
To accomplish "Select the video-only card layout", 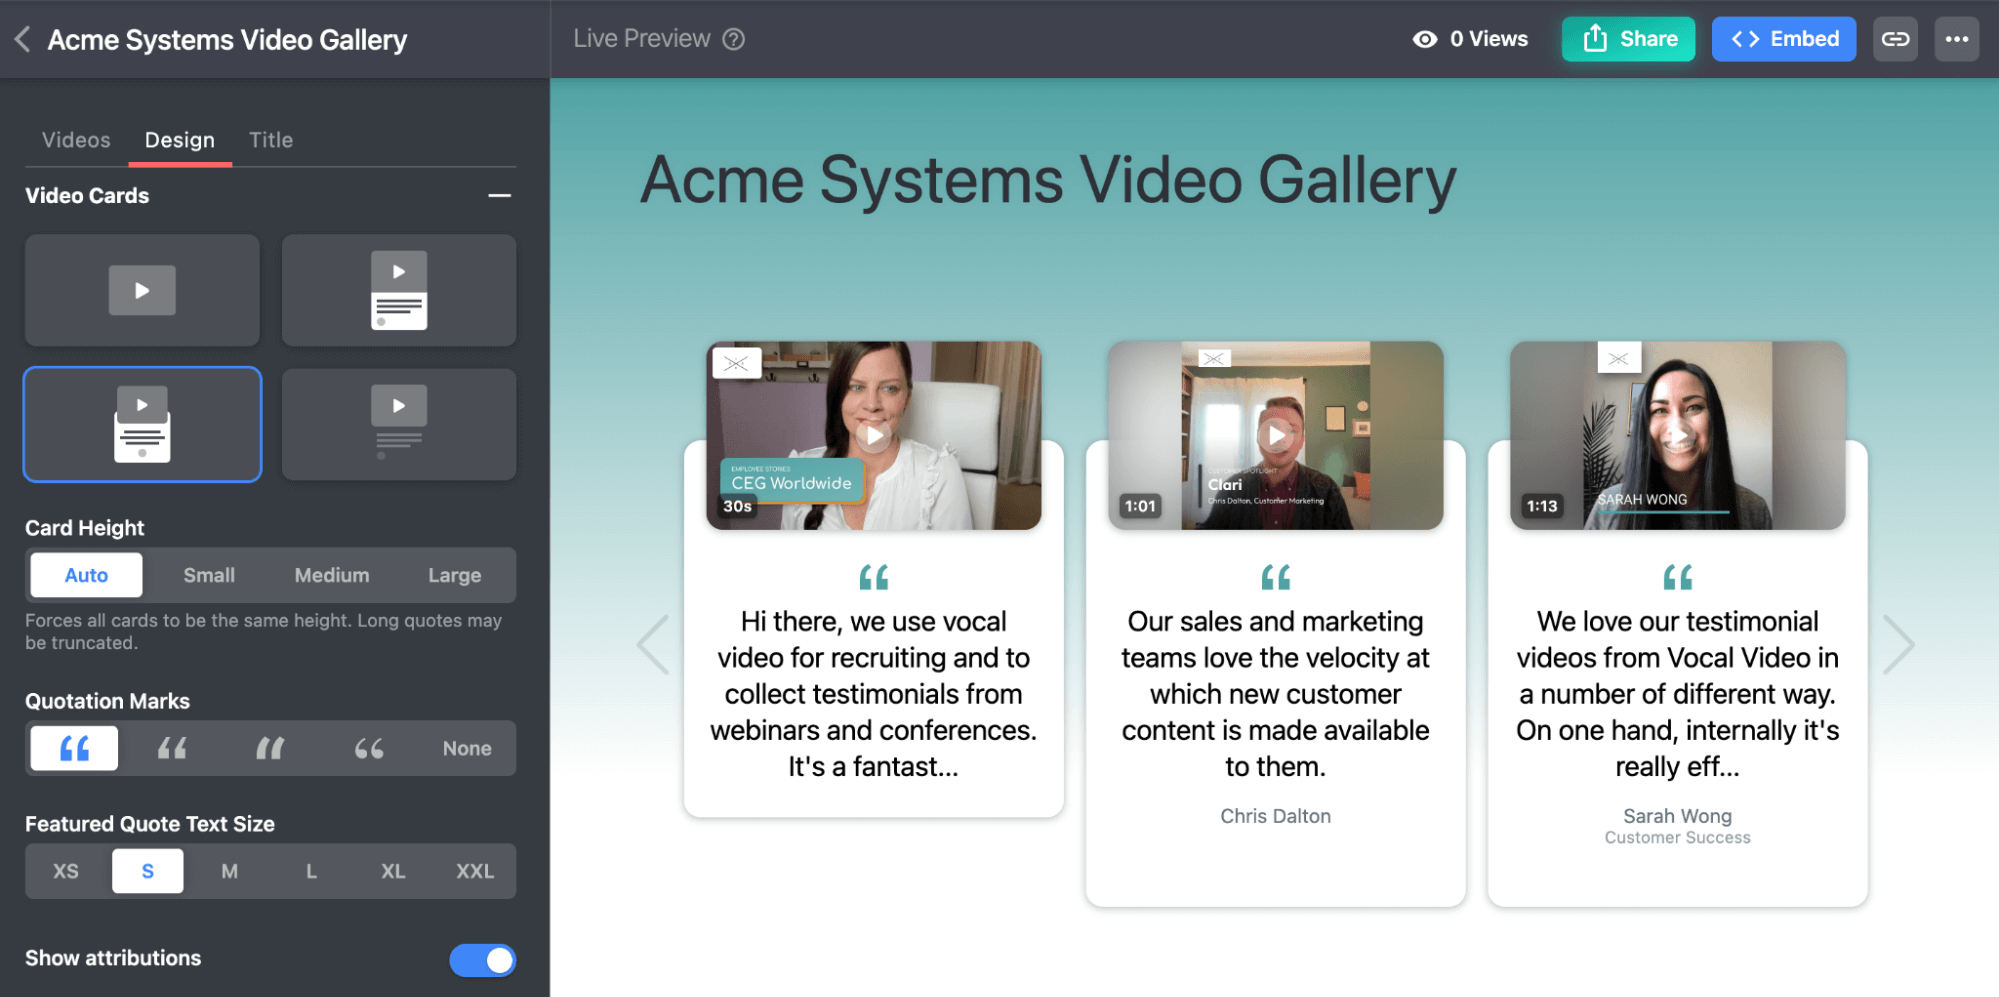I will tap(142, 291).
